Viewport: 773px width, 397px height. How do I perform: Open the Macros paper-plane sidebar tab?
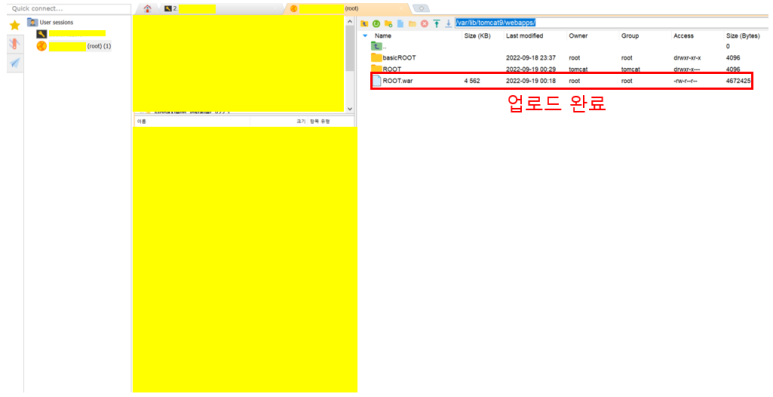click(x=15, y=63)
